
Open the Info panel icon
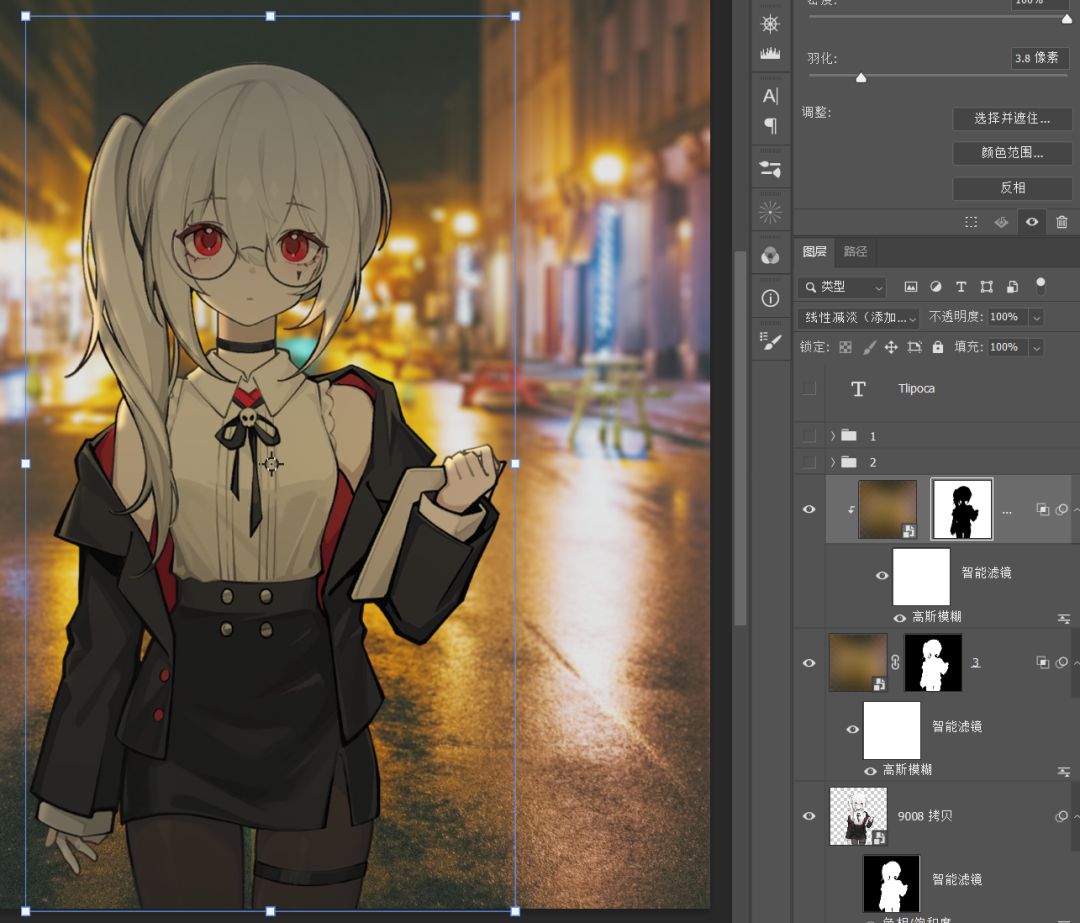click(770, 298)
